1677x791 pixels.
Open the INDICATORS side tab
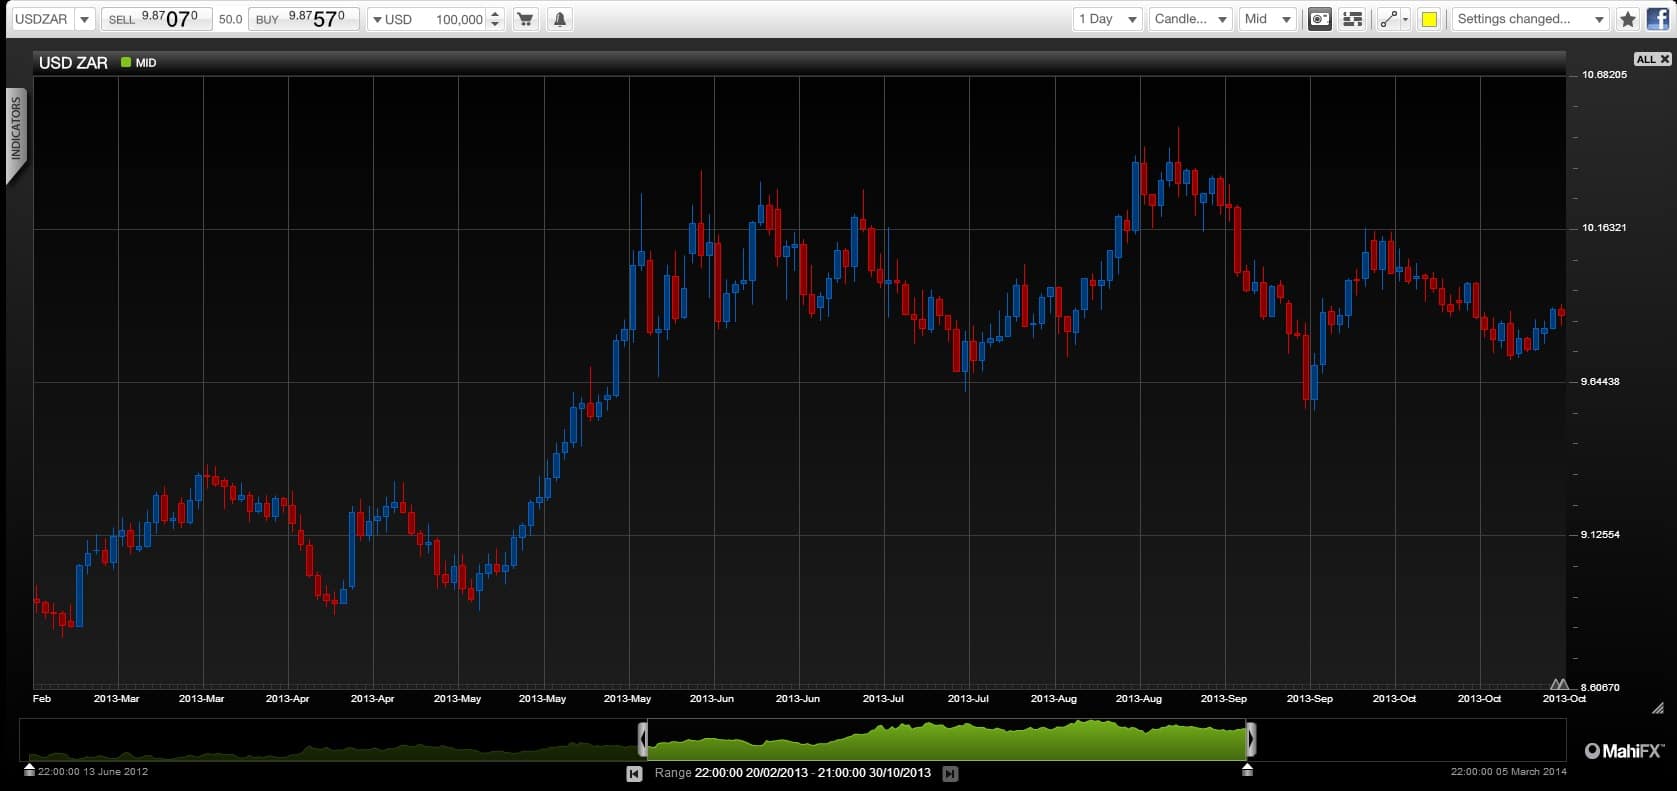(16, 130)
